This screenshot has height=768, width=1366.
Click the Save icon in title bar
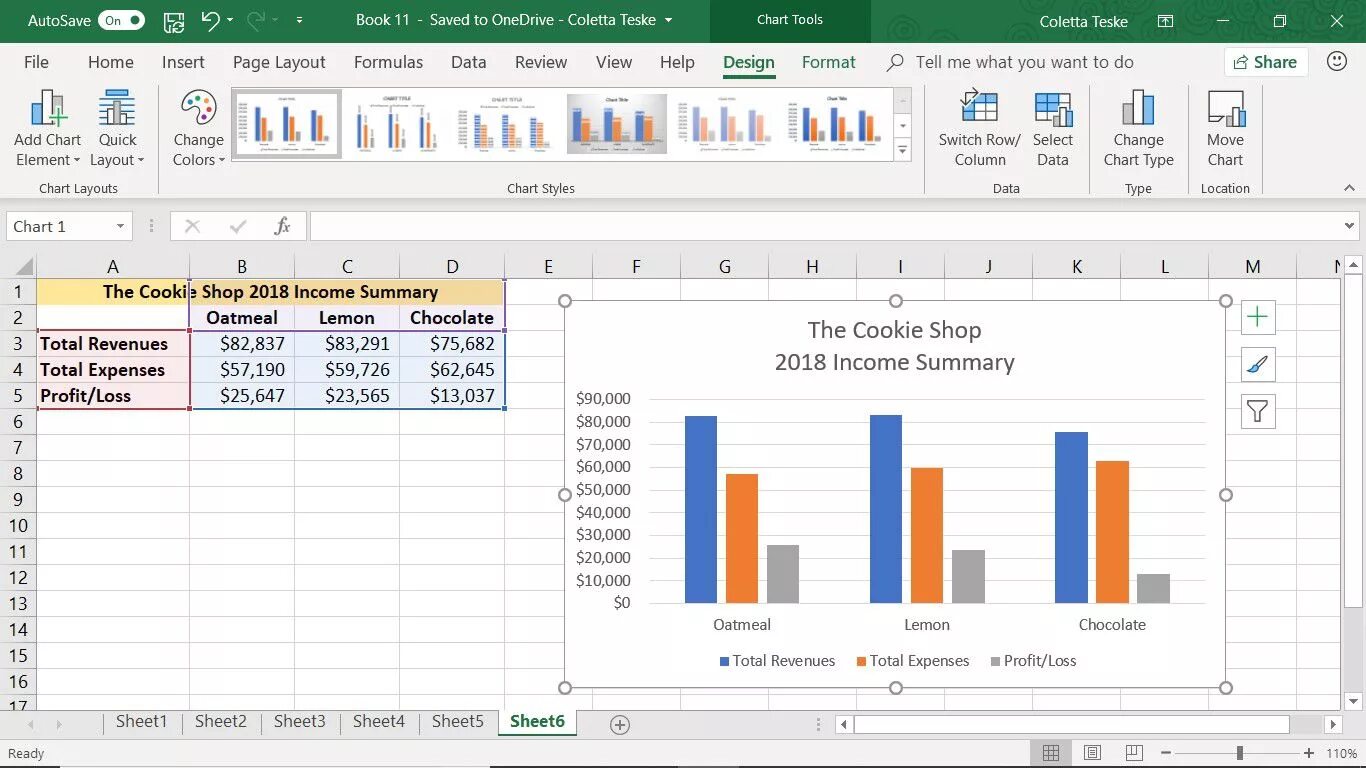point(173,21)
